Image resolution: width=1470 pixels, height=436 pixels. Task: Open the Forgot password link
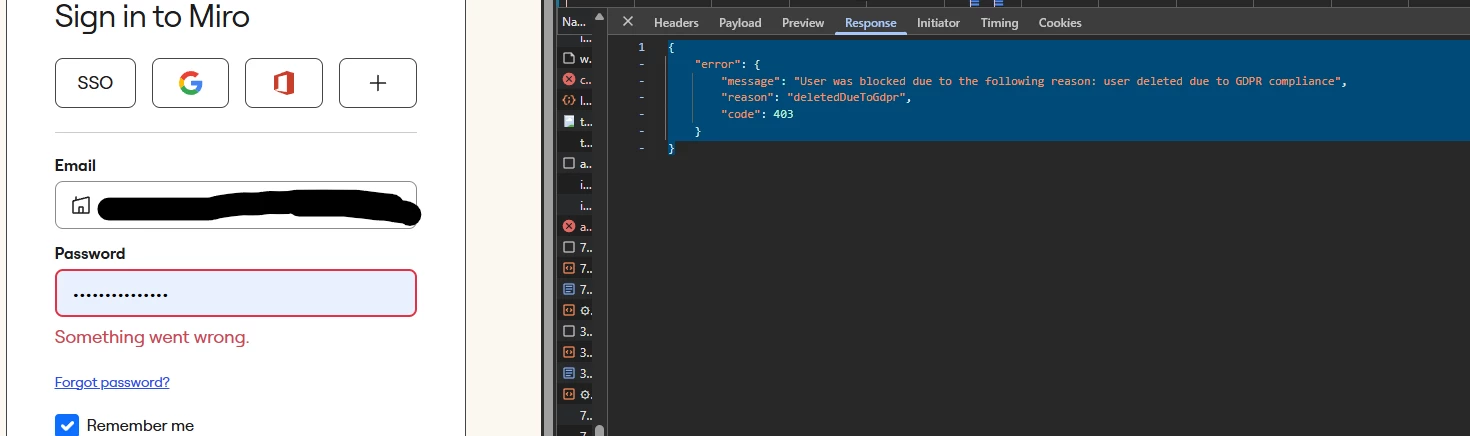point(112,382)
